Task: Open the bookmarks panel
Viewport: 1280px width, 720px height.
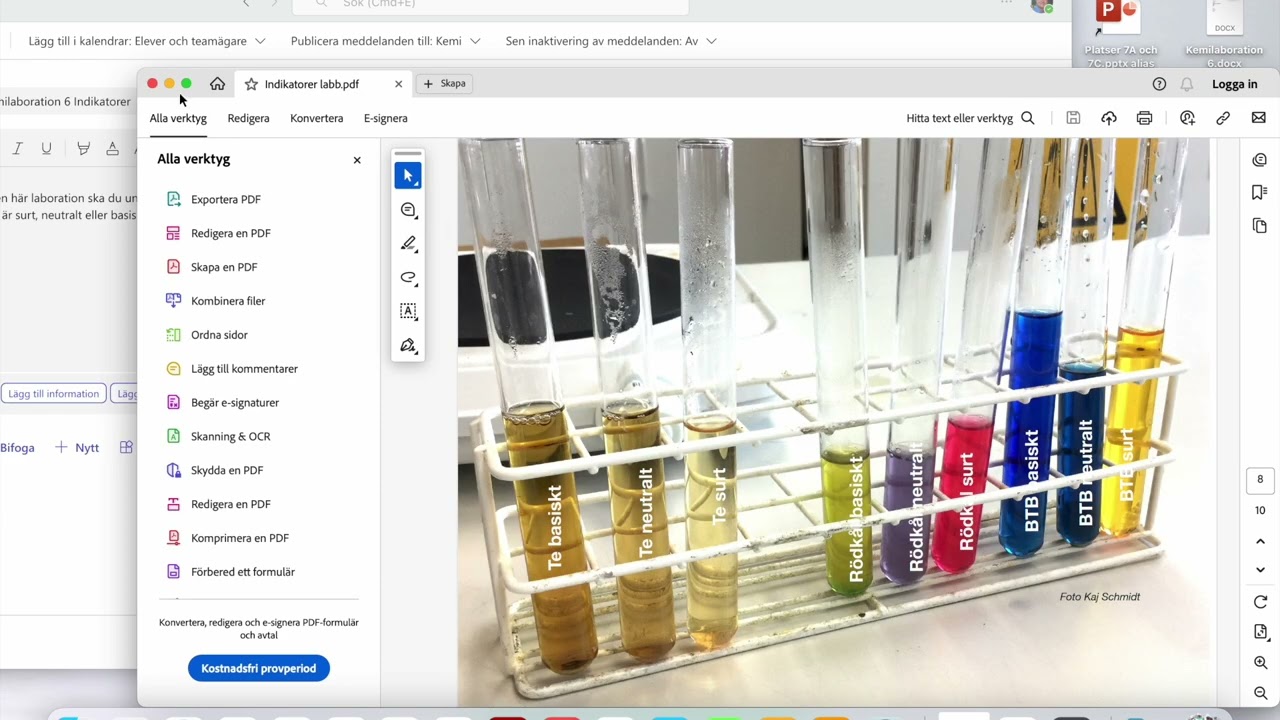Action: [1260, 193]
